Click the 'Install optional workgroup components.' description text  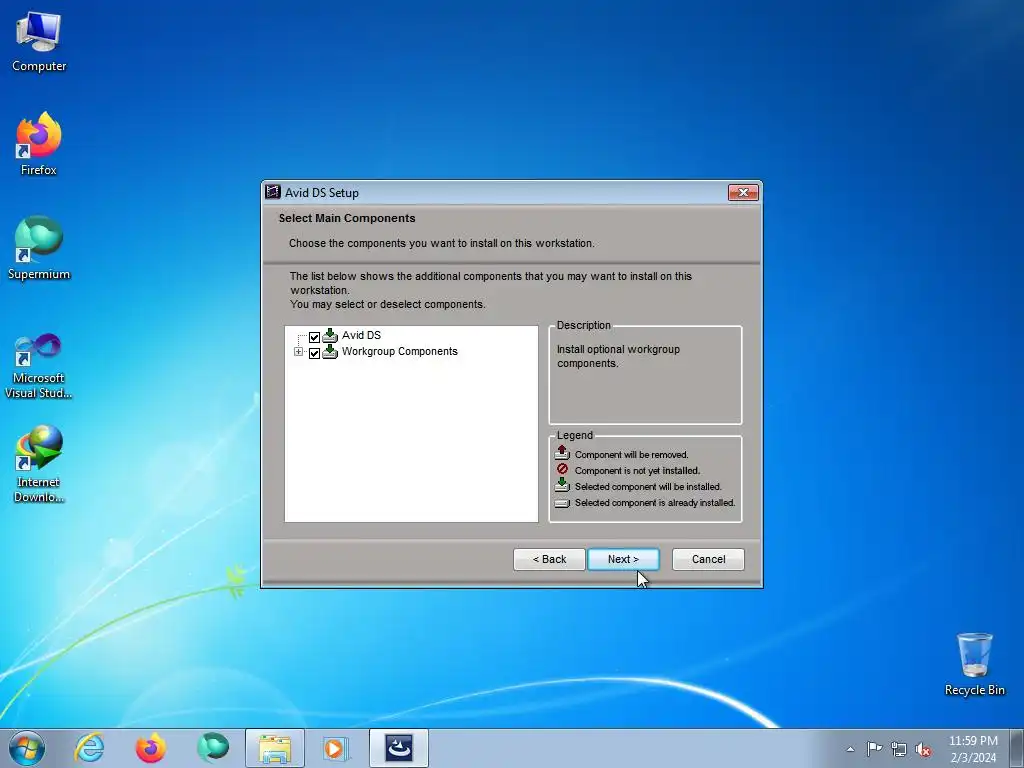618,356
